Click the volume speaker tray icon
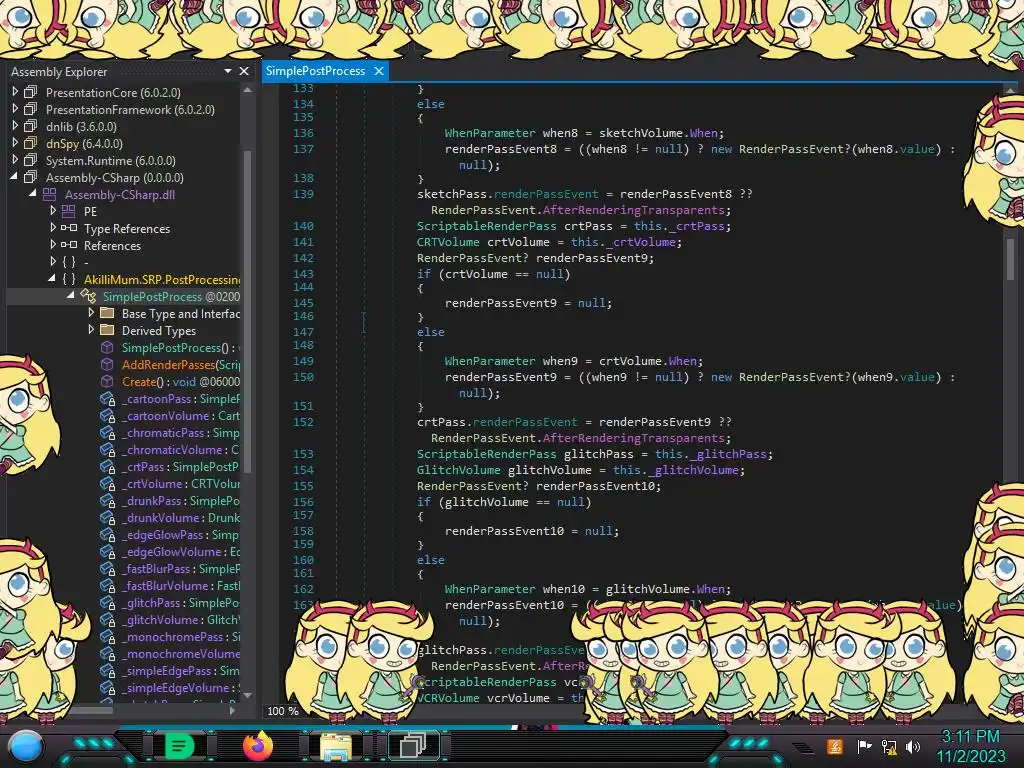Viewport: 1024px width, 768px height. point(912,746)
